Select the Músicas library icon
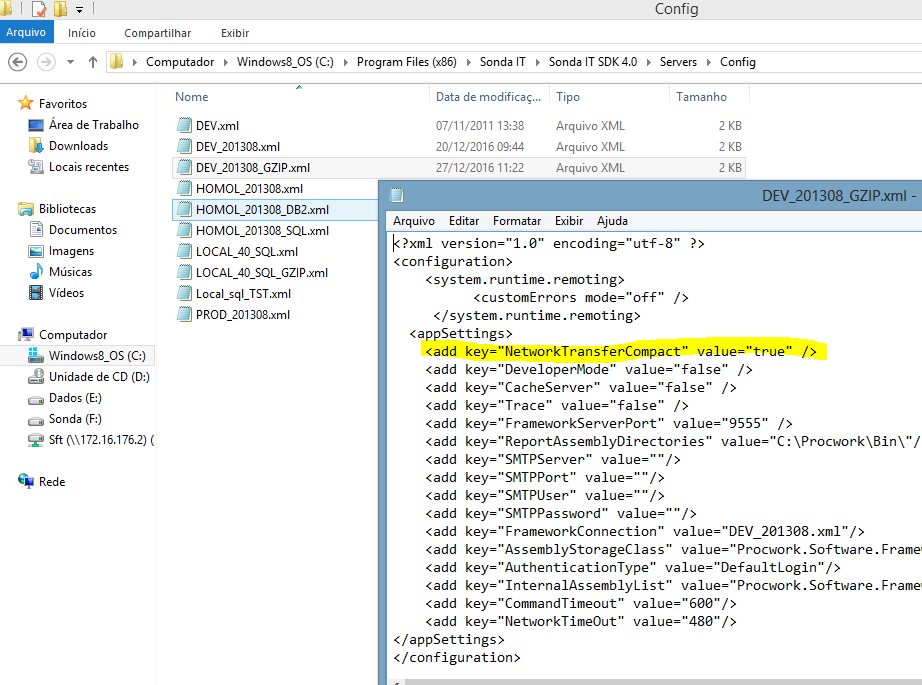This screenshot has width=922, height=685. (x=36, y=272)
